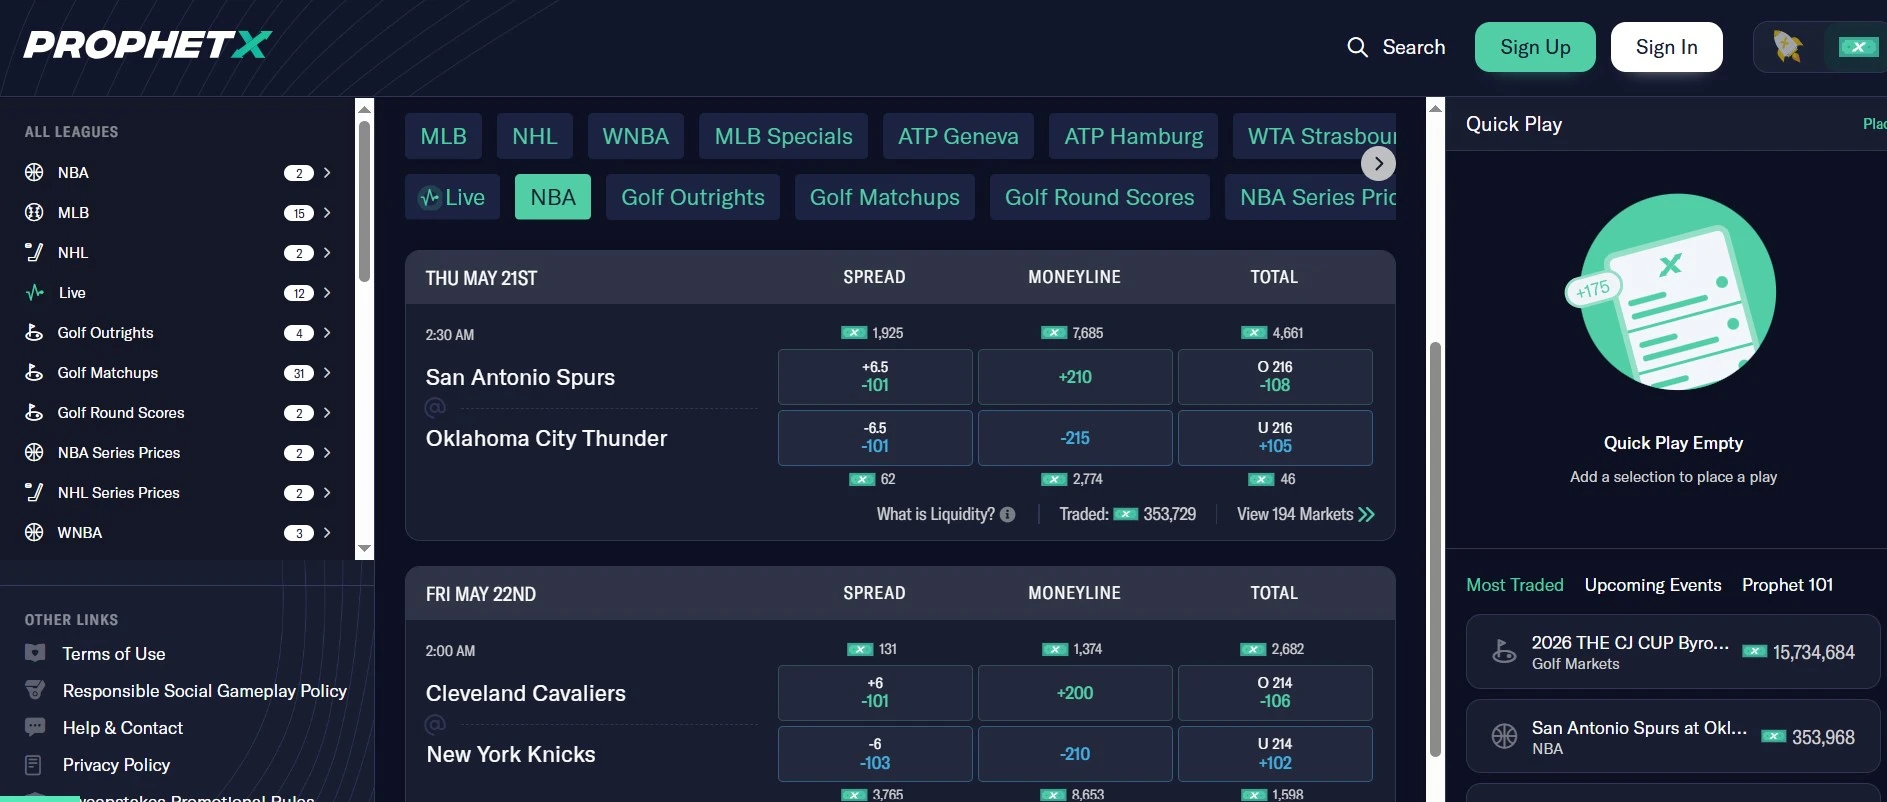1887x802 pixels.
Task: Select Spurs spread +6.5 -101
Action: coord(875,377)
